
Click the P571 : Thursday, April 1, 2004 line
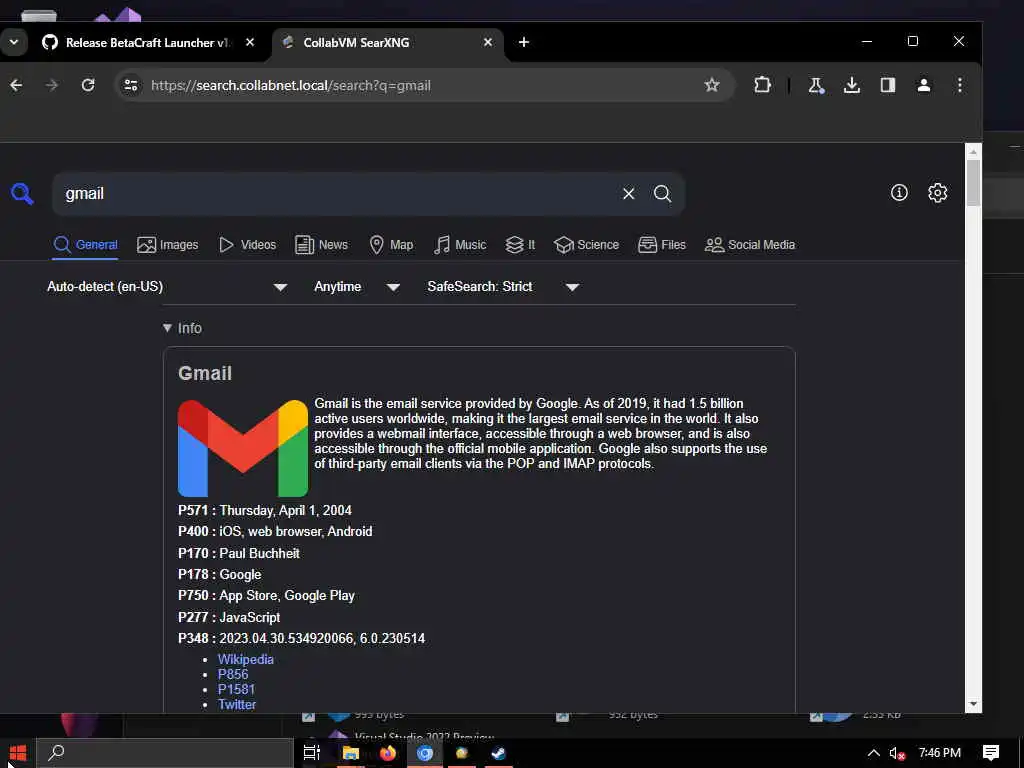264,510
